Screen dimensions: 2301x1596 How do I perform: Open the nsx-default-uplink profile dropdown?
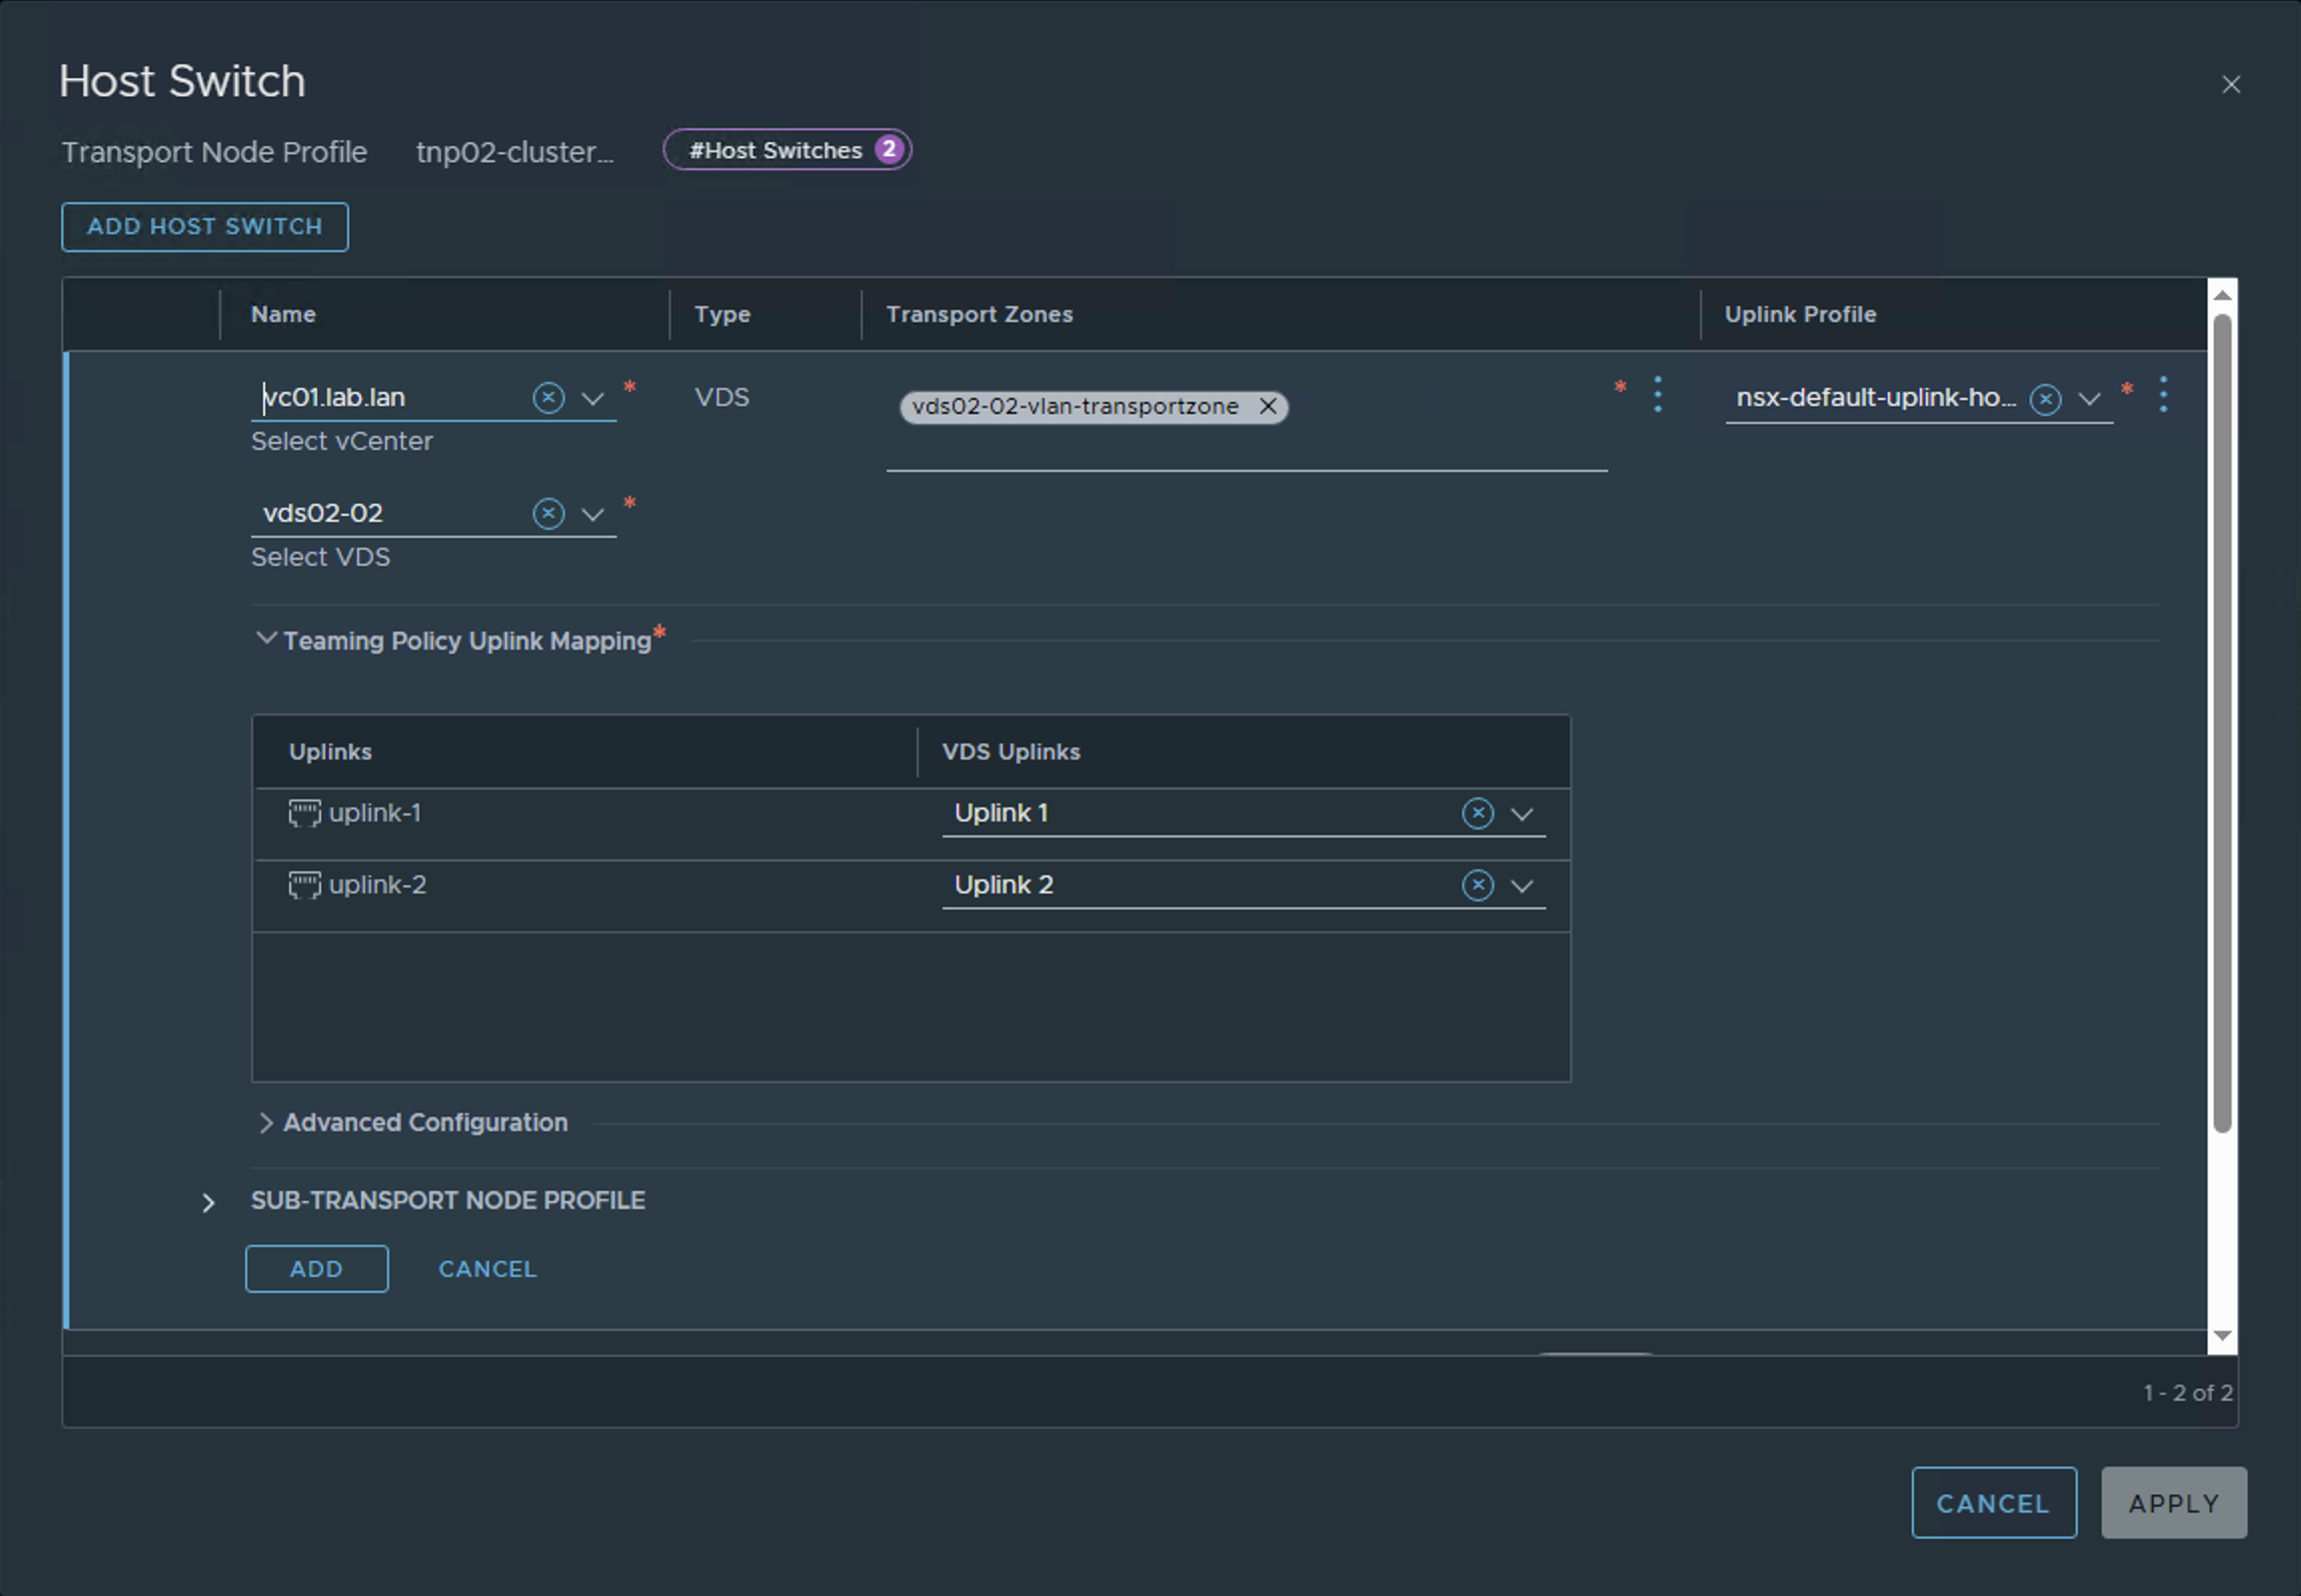coord(2088,398)
